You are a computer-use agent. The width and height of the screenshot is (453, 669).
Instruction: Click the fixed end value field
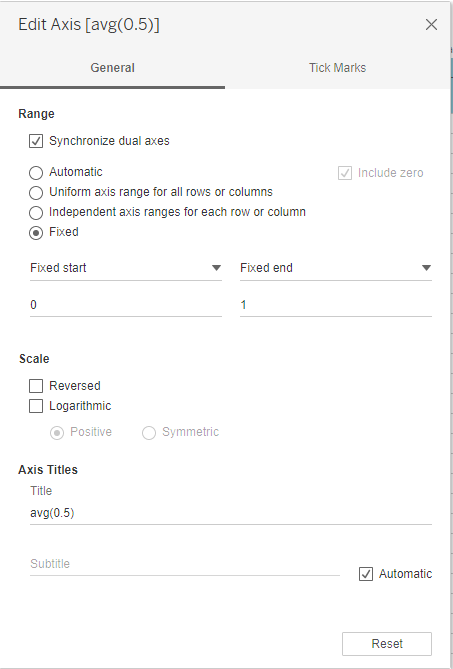(x=336, y=305)
